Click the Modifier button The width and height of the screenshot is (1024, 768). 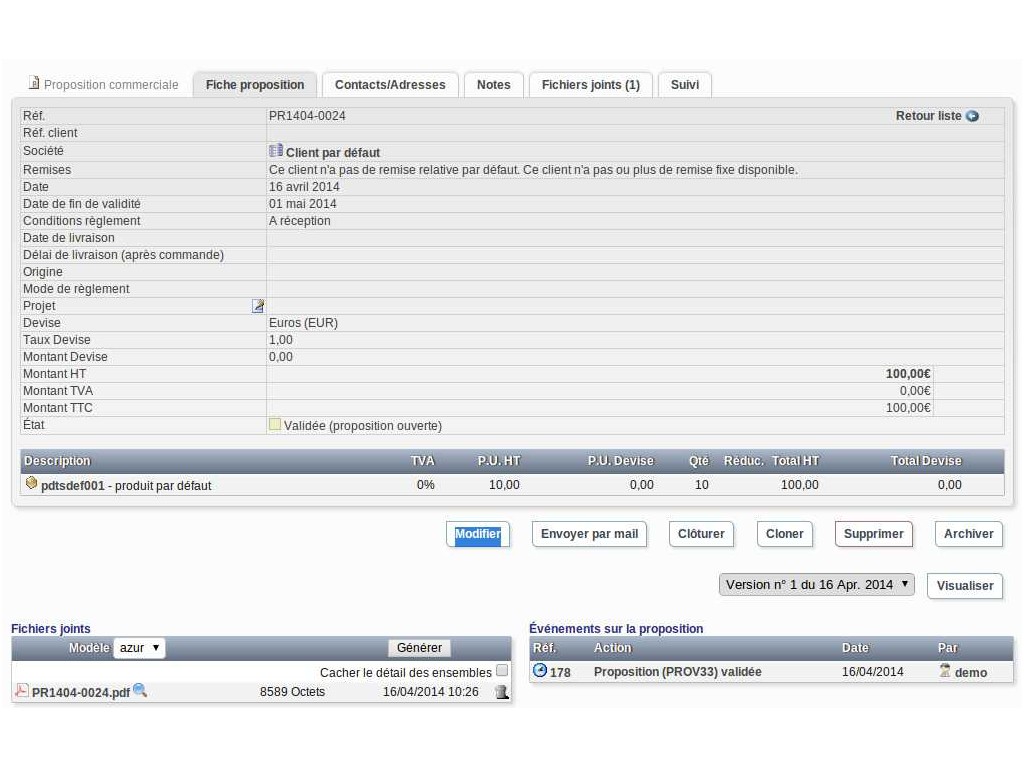477,534
